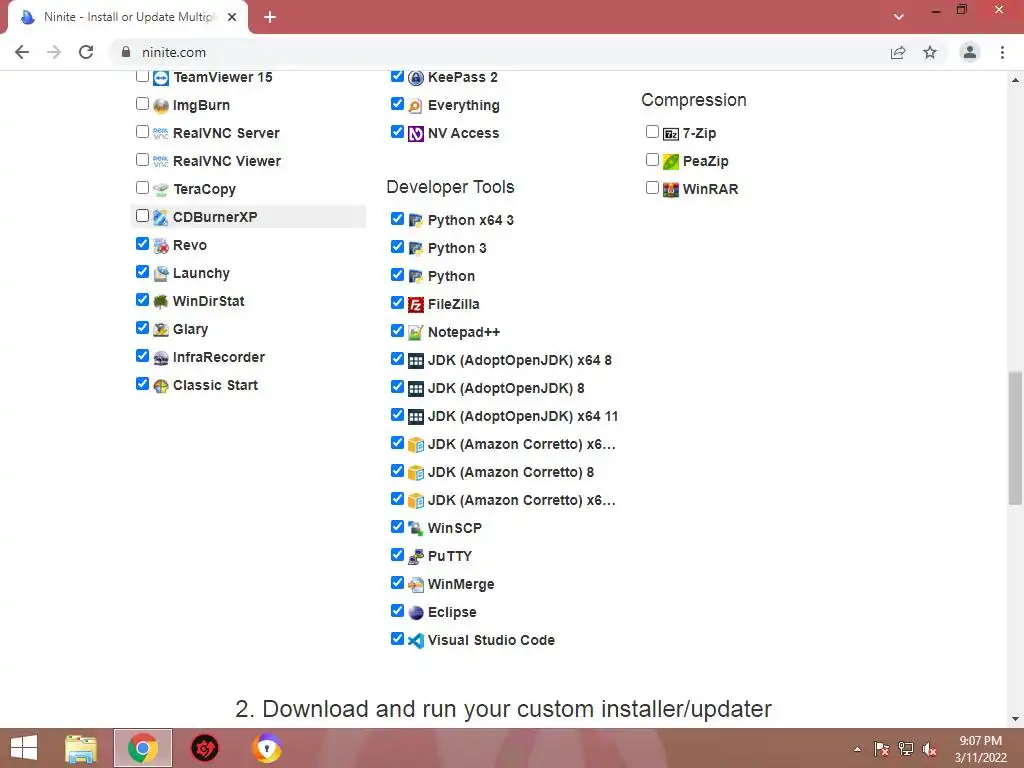Click the KeePass 2 icon

(416, 78)
